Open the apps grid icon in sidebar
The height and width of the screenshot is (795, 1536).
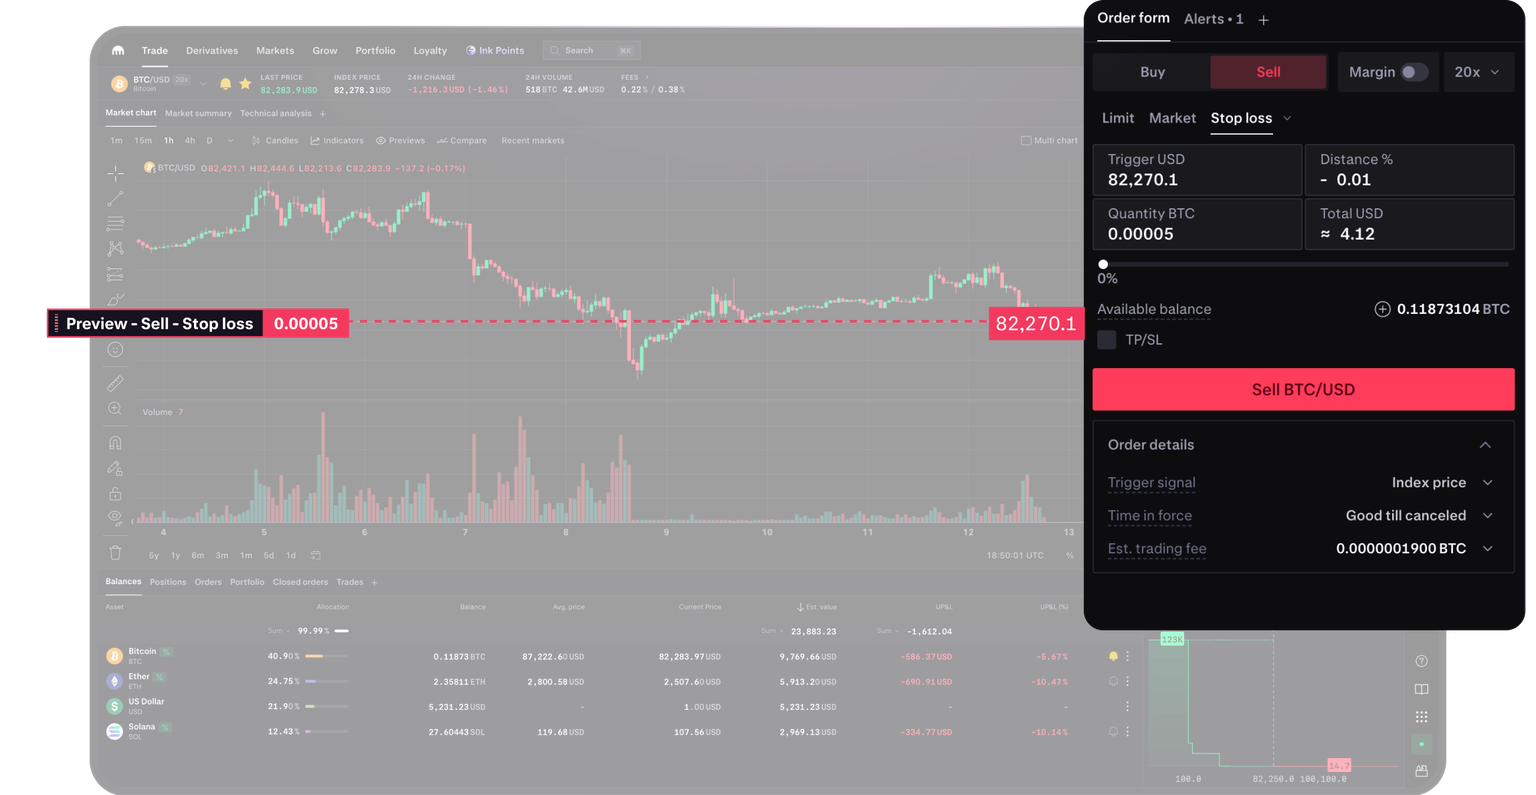[1421, 717]
